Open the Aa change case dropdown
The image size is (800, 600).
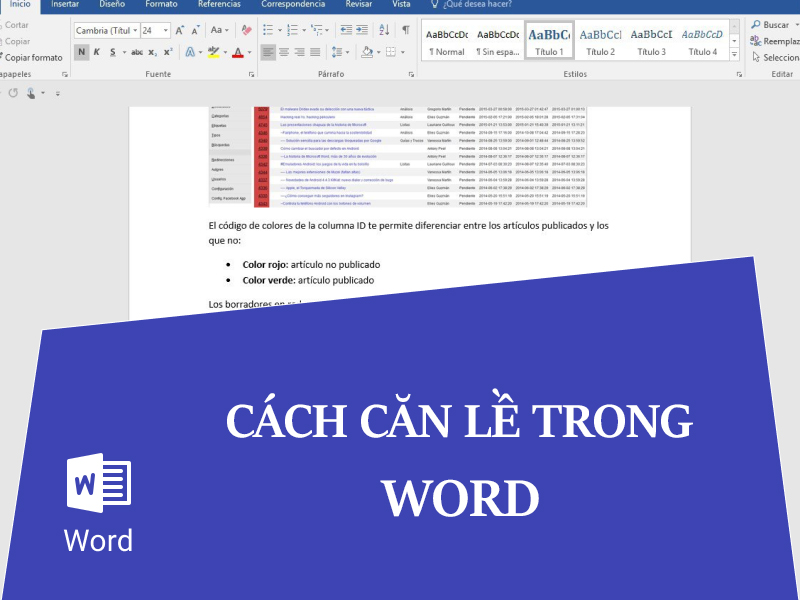click(x=219, y=30)
